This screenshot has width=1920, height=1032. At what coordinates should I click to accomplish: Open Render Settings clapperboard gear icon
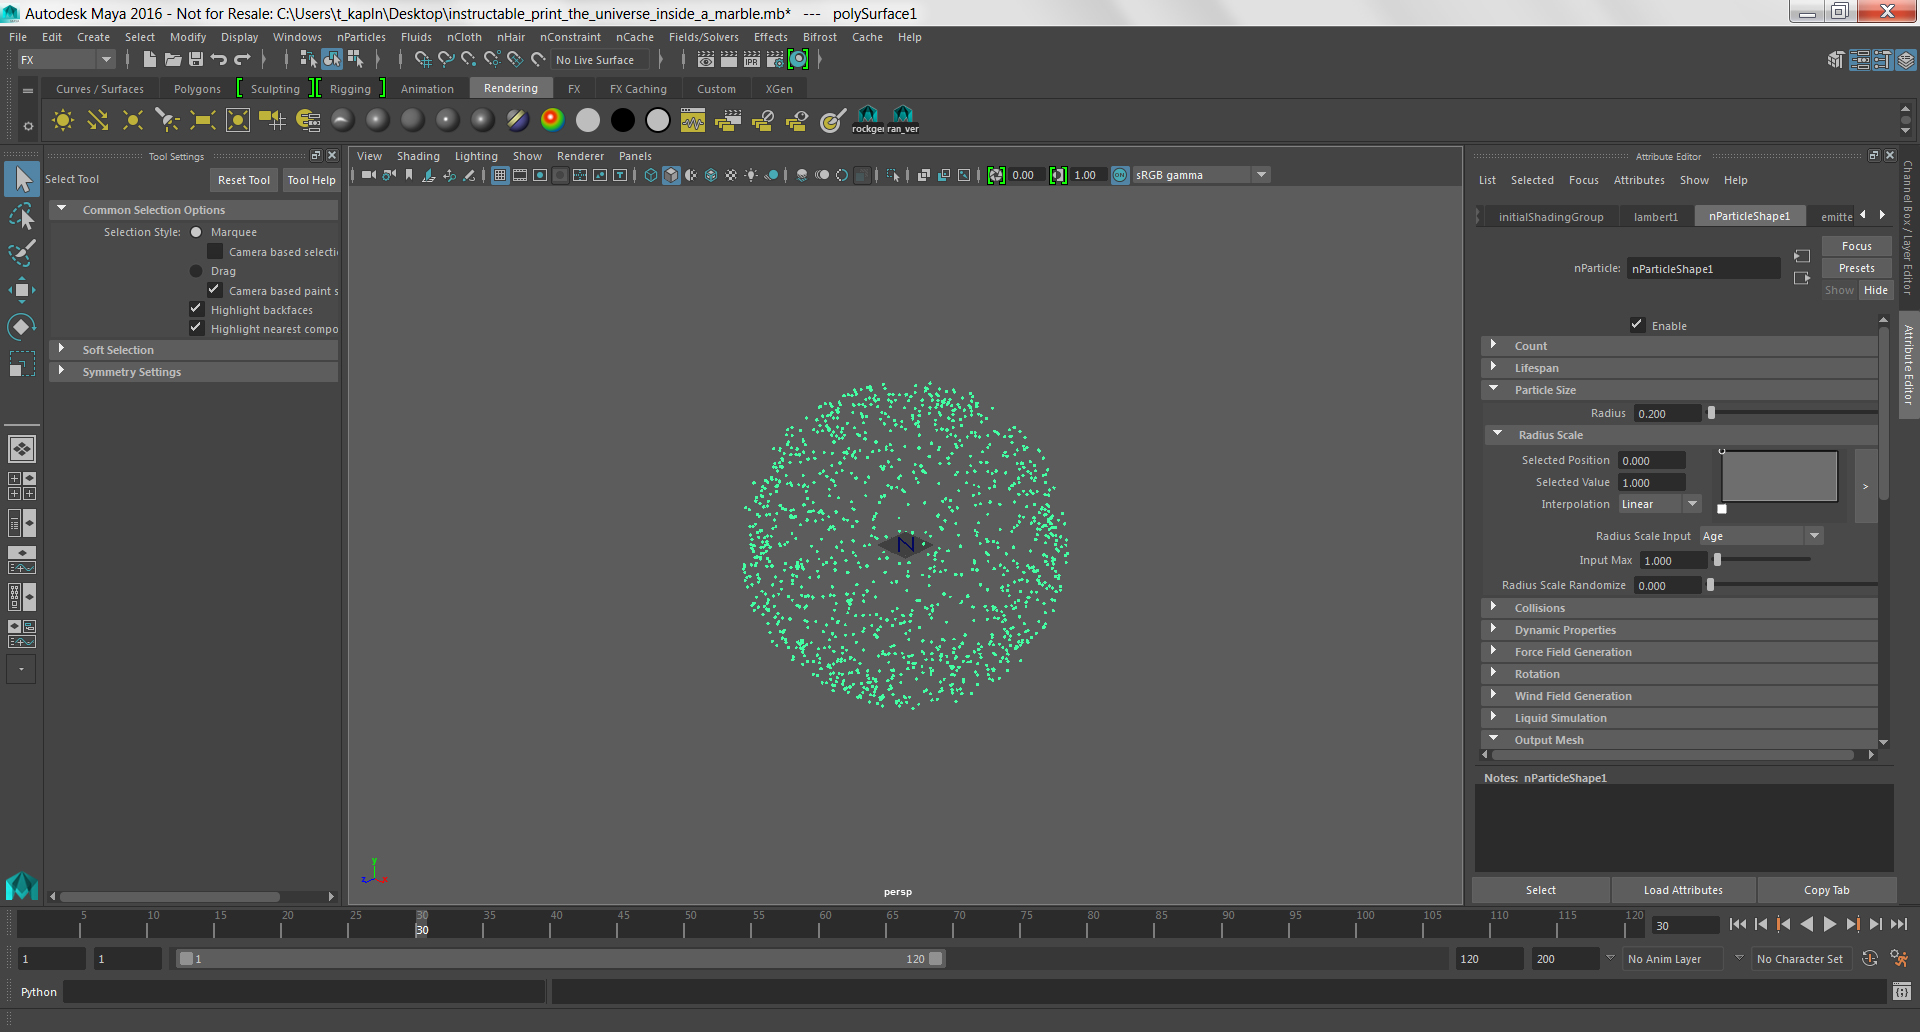775,60
